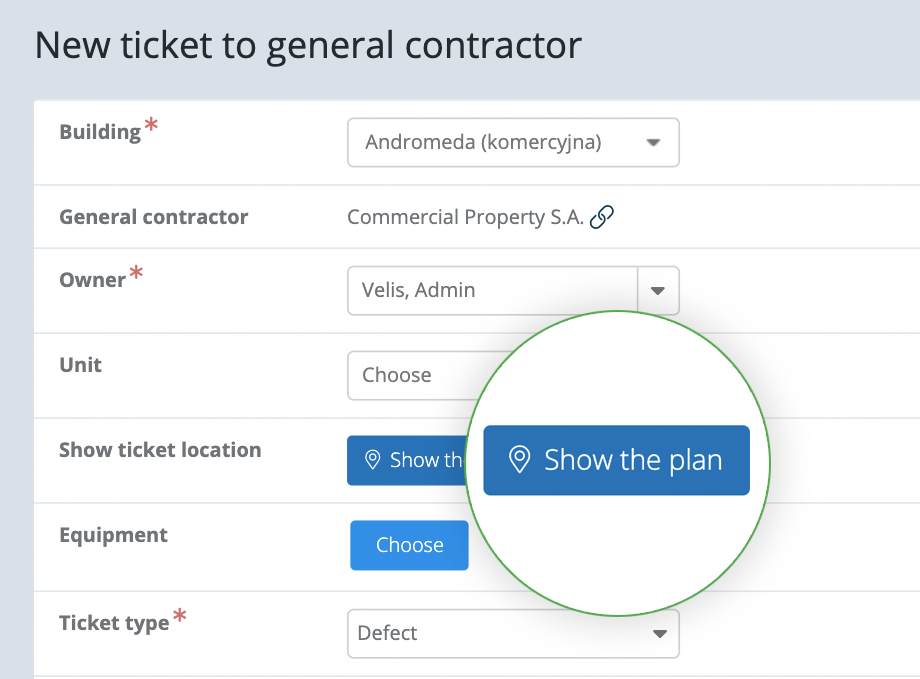920x679 pixels.
Task: Click the General contractor label
Action: [154, 217]
